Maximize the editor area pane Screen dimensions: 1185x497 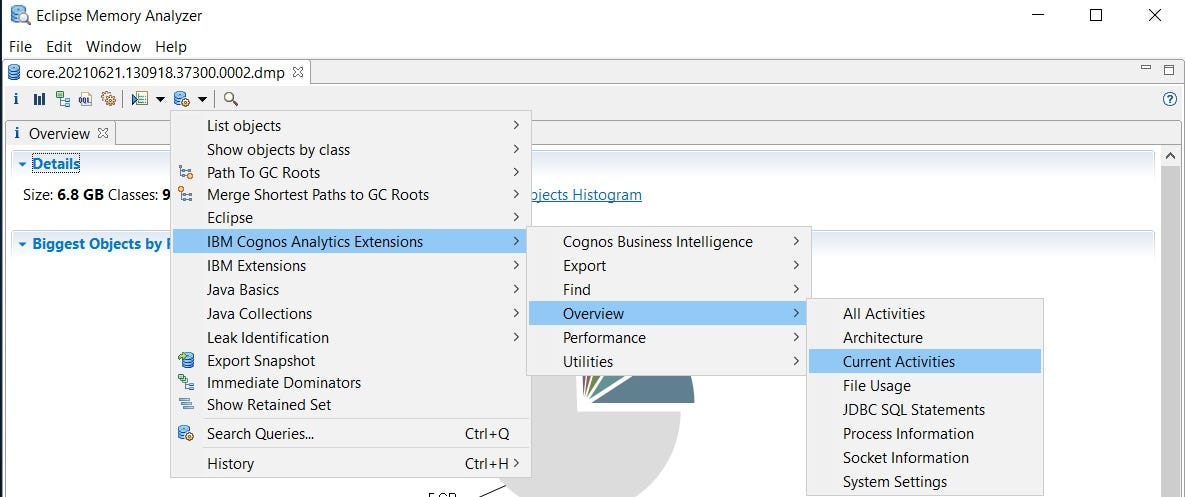[x=1168, y=69]
